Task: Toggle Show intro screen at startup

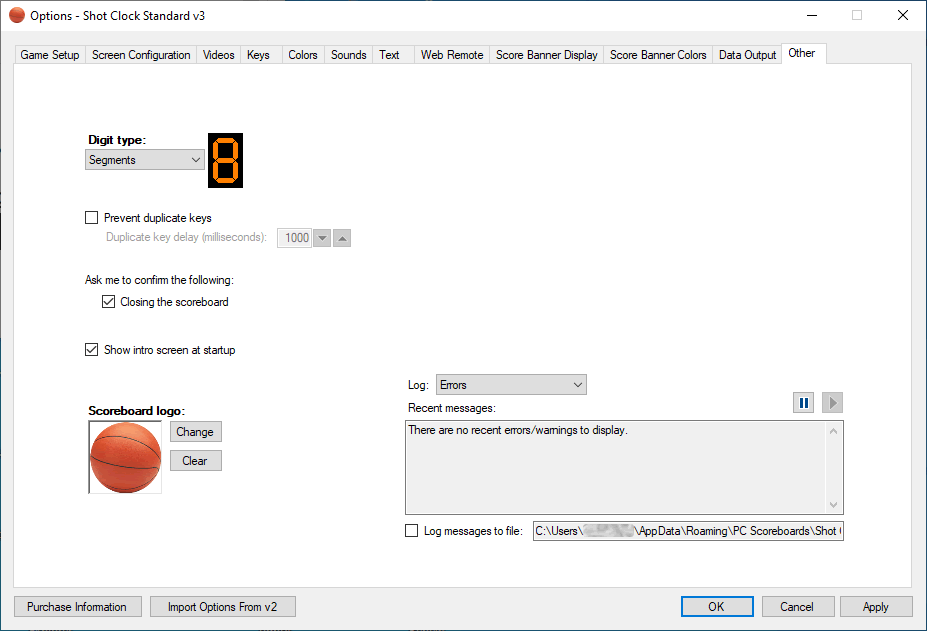Action: 92,350
